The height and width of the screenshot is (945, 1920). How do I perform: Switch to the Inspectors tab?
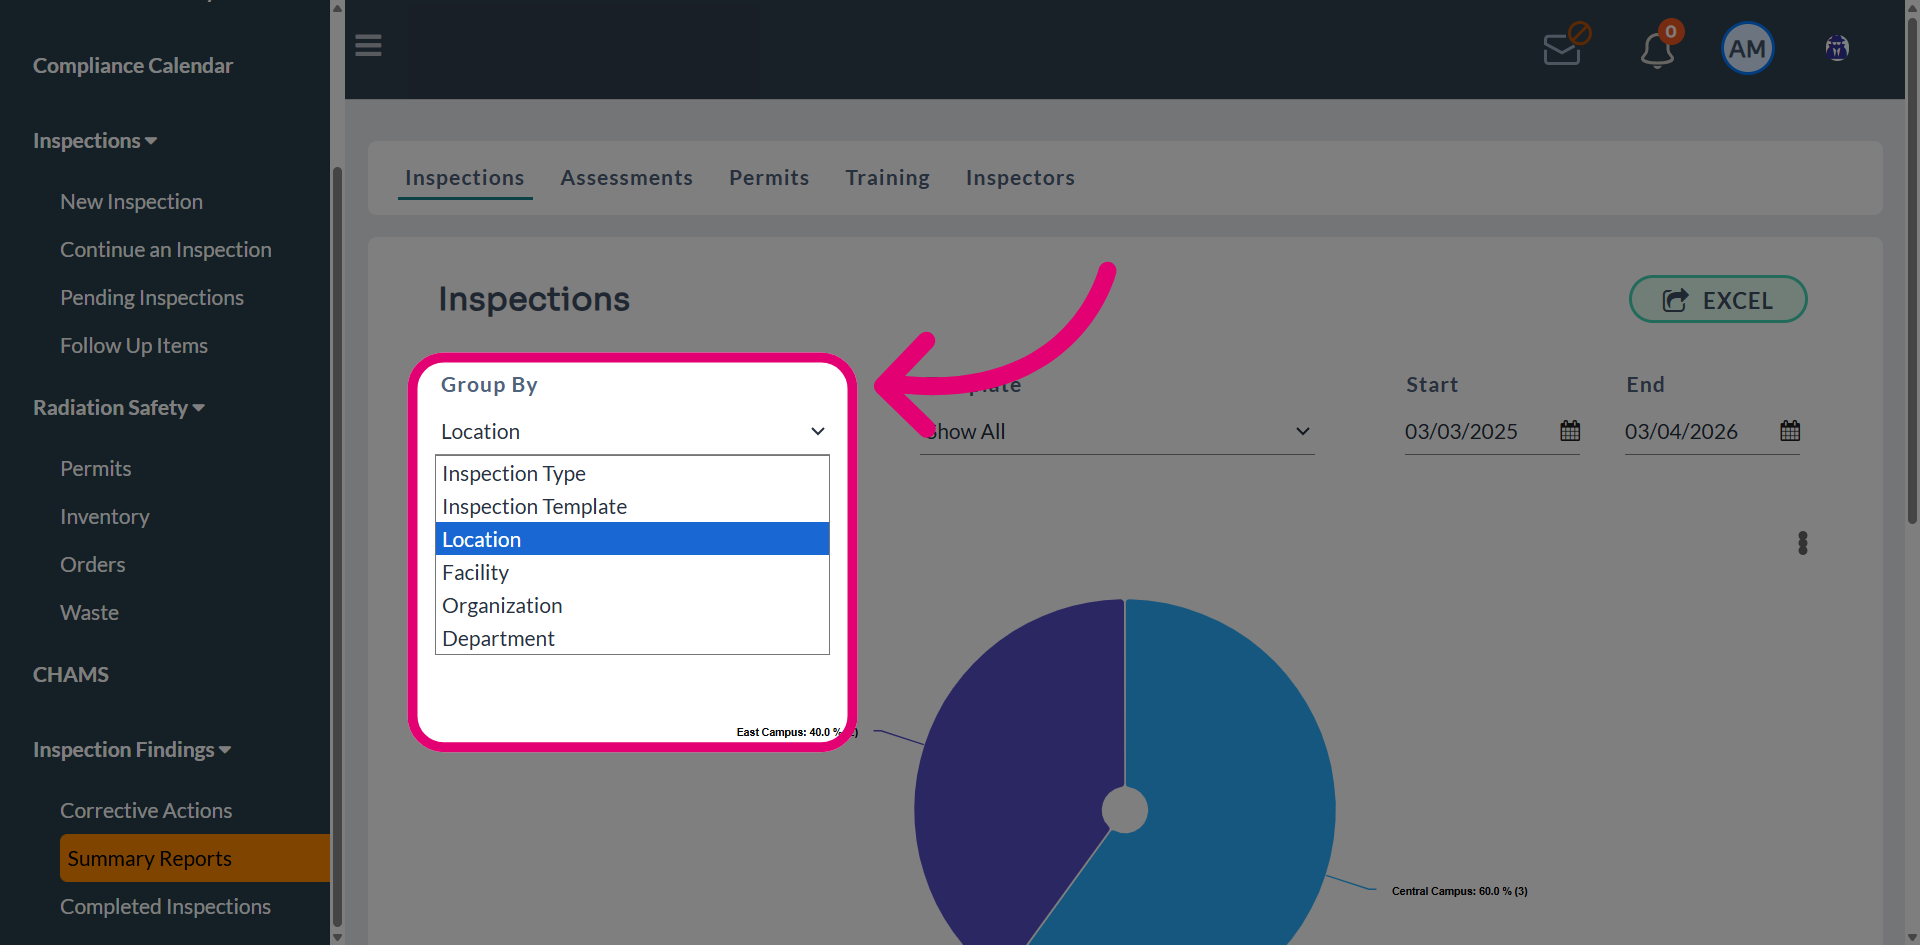tap(1020, 178)
